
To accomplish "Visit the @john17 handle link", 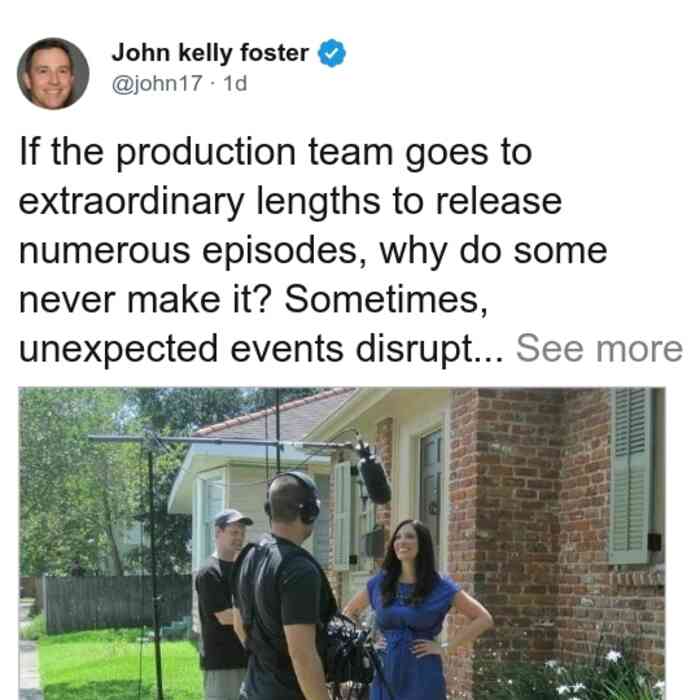I will (x=157, y=83).
